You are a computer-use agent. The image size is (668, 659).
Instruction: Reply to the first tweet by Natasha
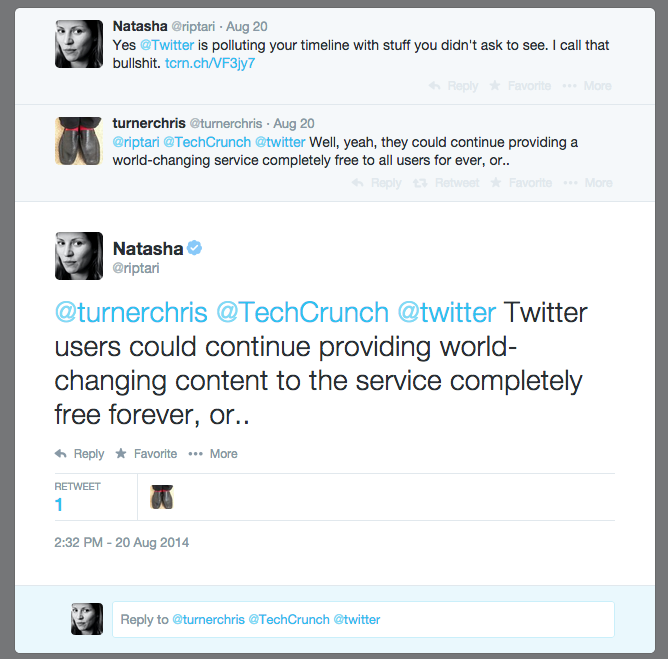click(x=453, y=86)
